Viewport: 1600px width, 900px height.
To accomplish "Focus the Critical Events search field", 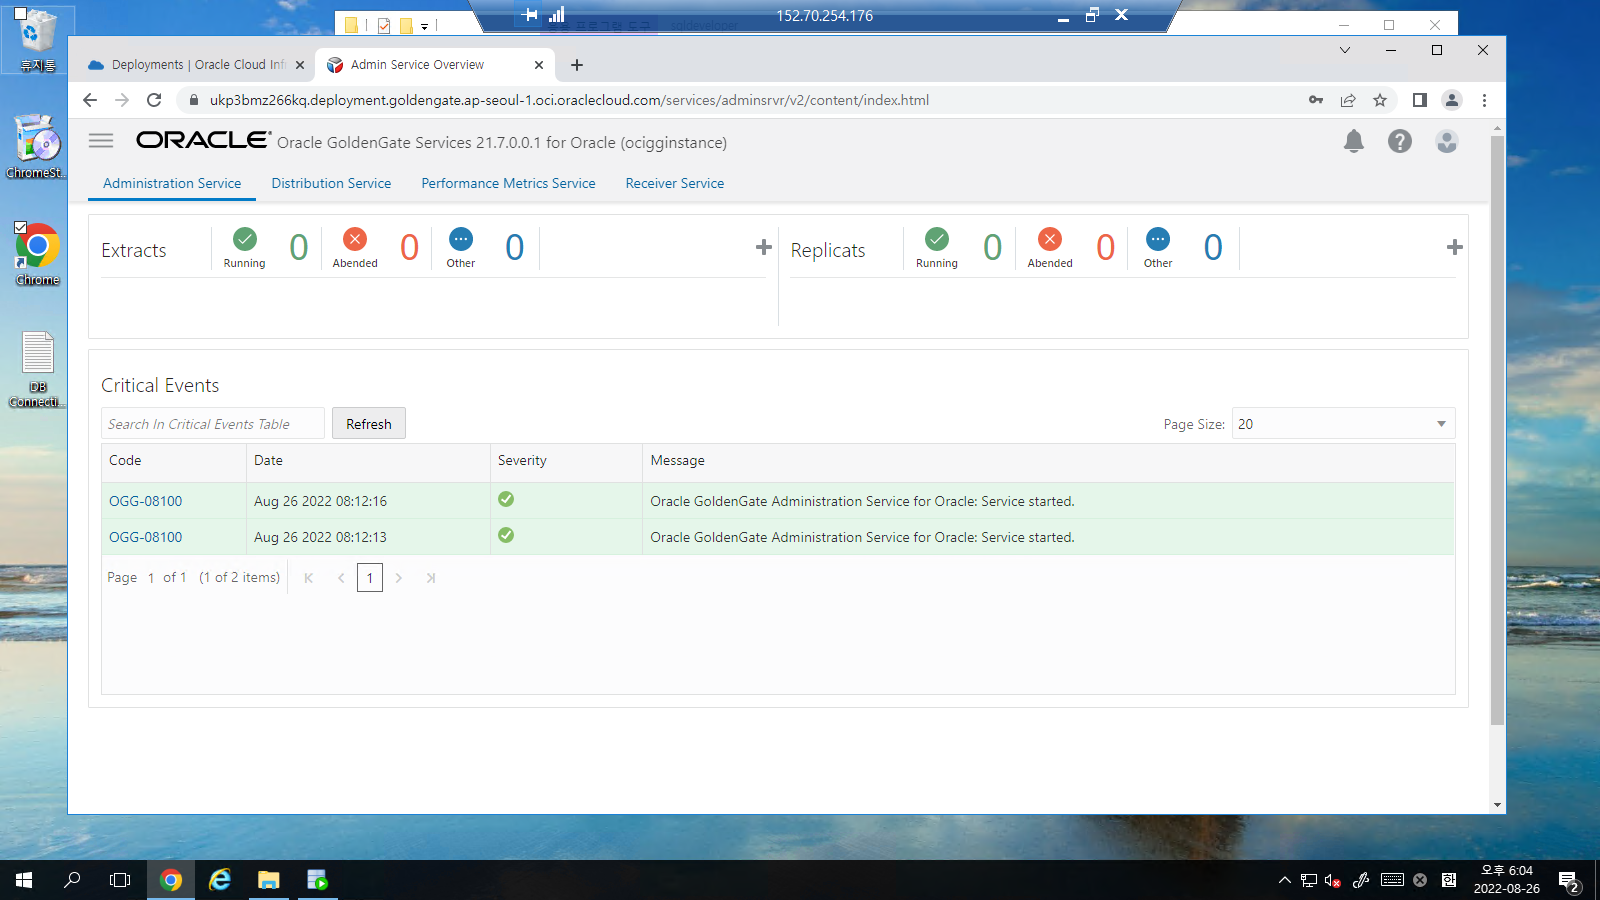I will click(213, 424).
